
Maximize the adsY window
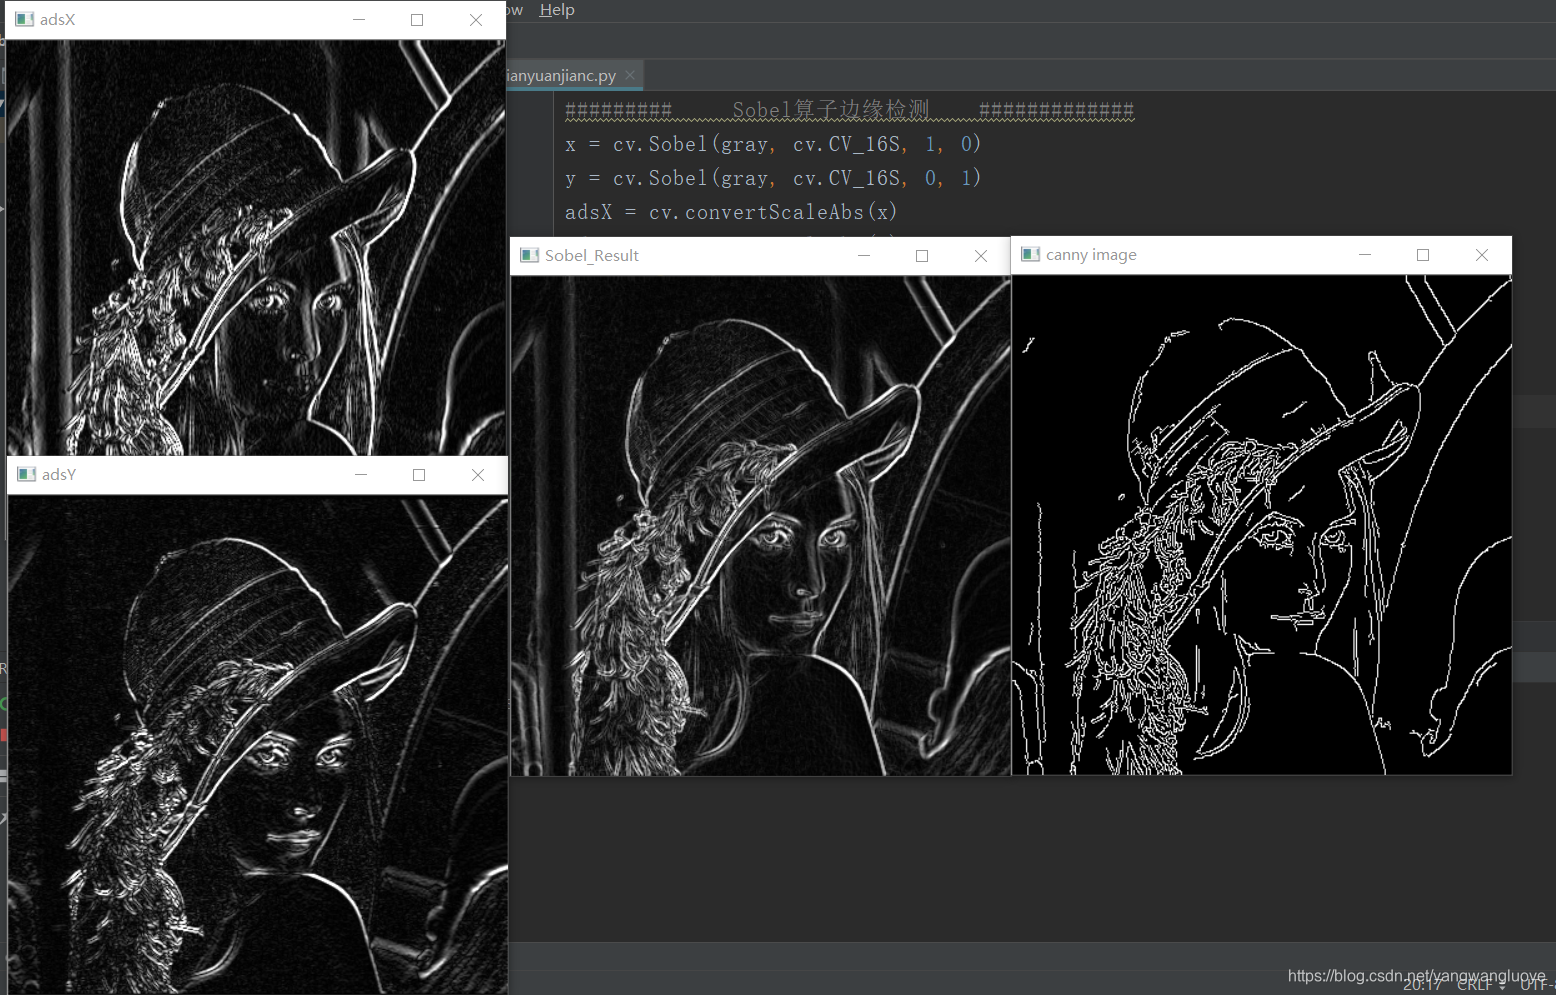point(419,475)
